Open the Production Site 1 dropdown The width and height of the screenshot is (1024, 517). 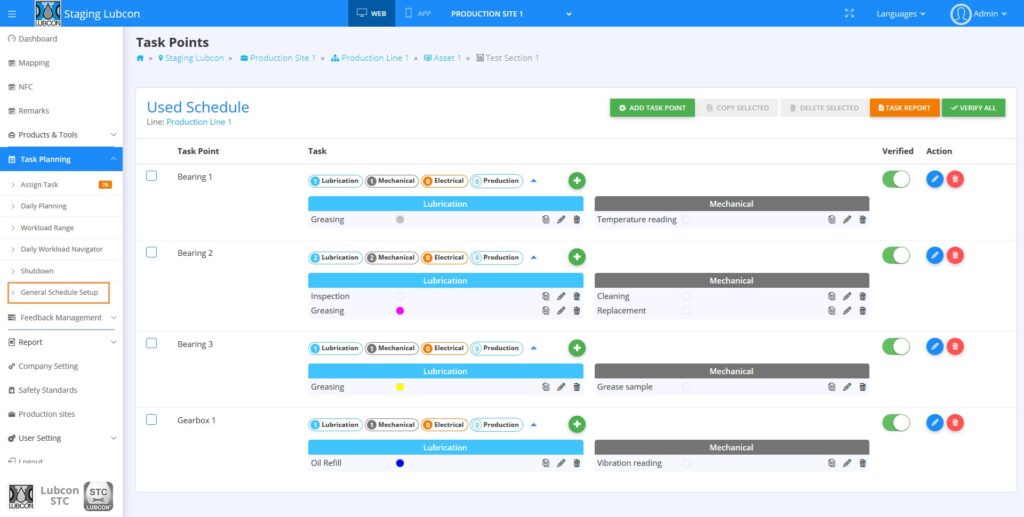pos(510,14)
